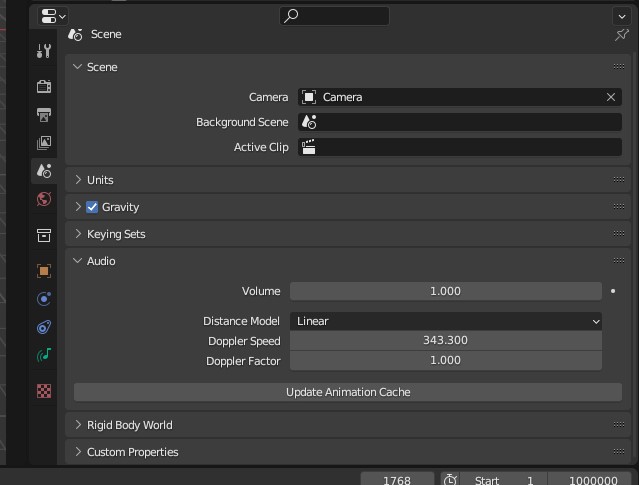Switch to World properties tab

click(x=44, y=199)
